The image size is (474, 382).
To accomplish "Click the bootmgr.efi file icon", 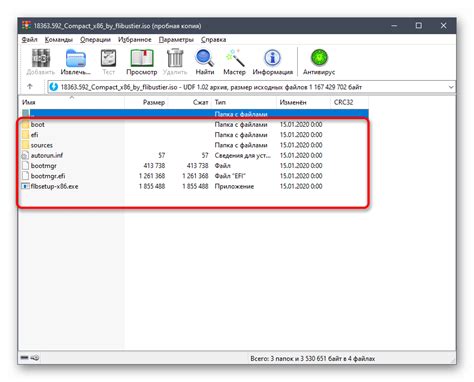I will point(25,176).
